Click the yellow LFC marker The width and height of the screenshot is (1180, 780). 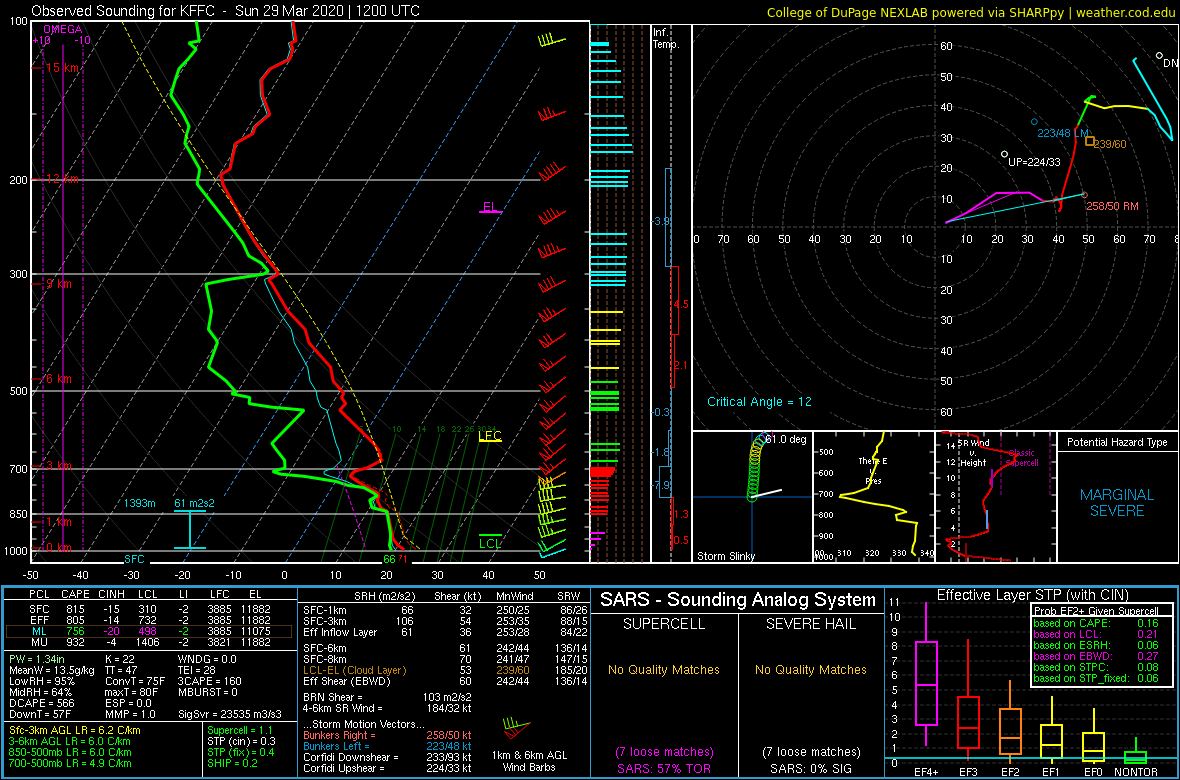[x=490, y=436]
